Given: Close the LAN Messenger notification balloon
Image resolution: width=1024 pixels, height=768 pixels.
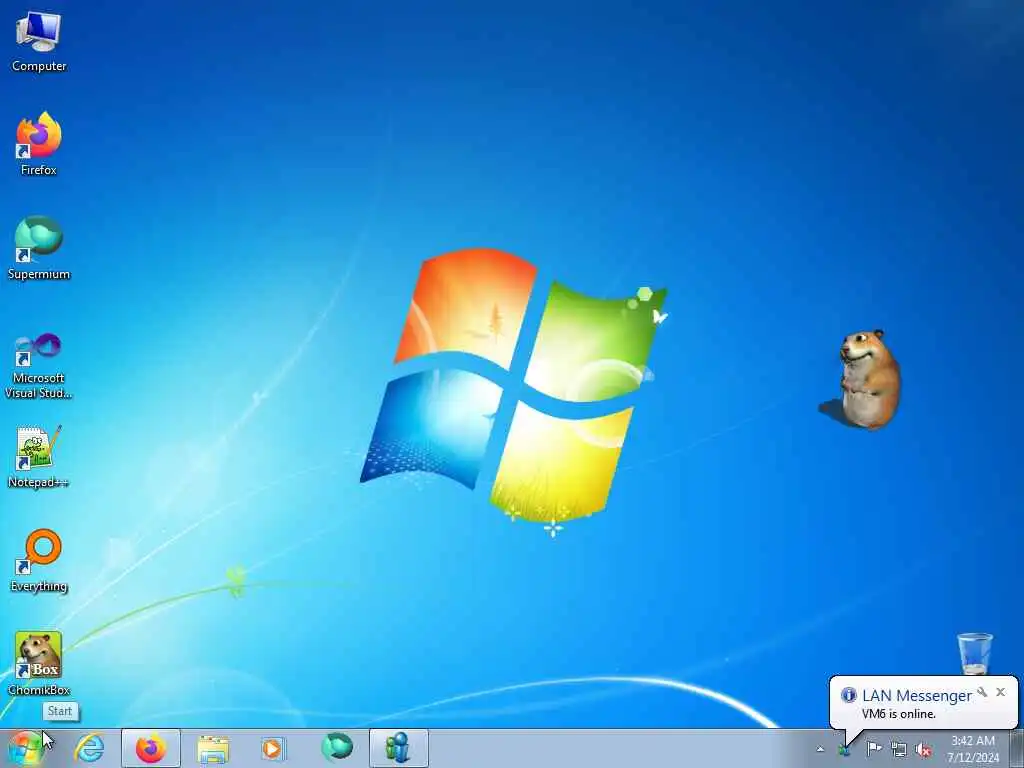Looking at the screenshot, I should 1000,692.
